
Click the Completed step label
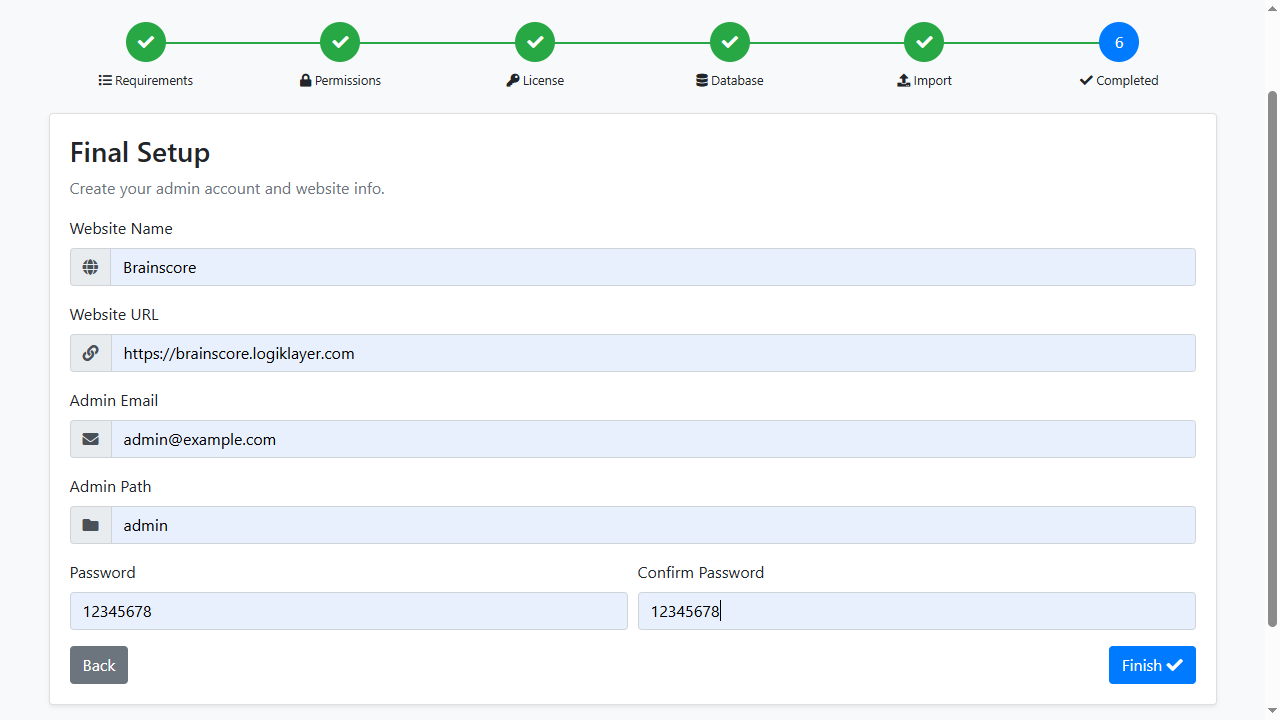click(x=1119, y=80)
